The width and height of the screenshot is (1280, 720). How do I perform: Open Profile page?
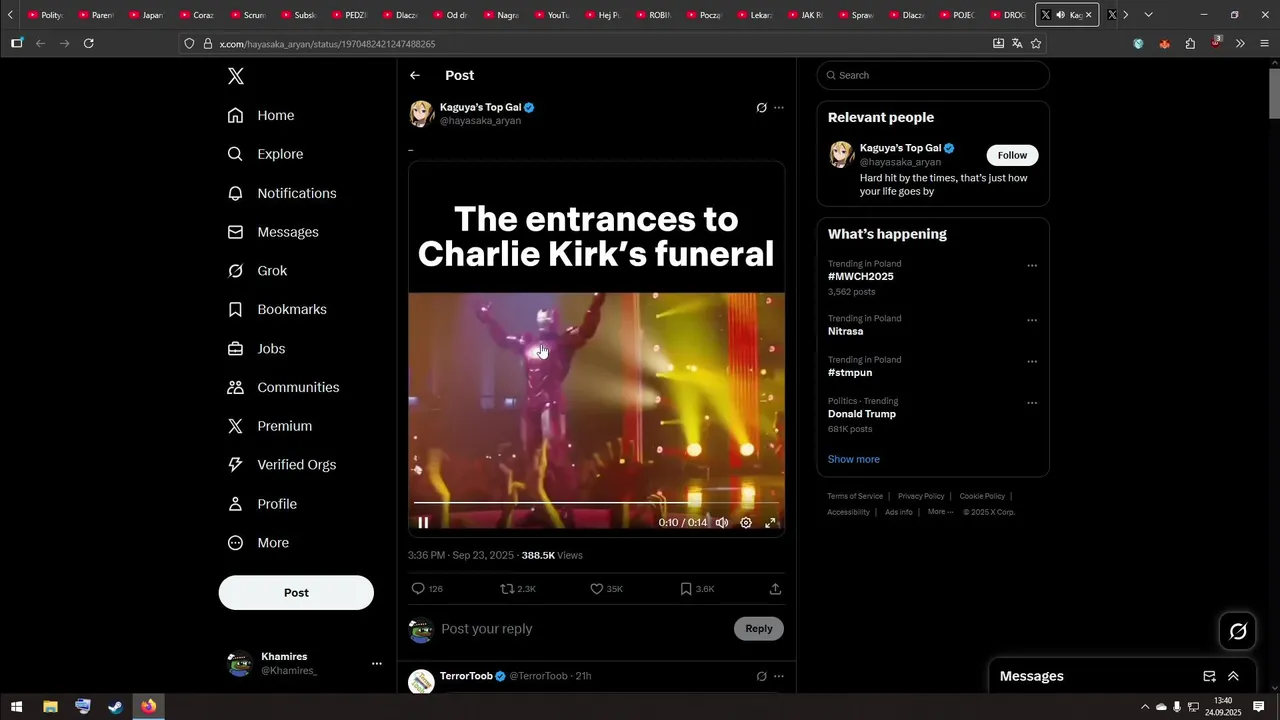pyautogui.click(x=262, y=504)
